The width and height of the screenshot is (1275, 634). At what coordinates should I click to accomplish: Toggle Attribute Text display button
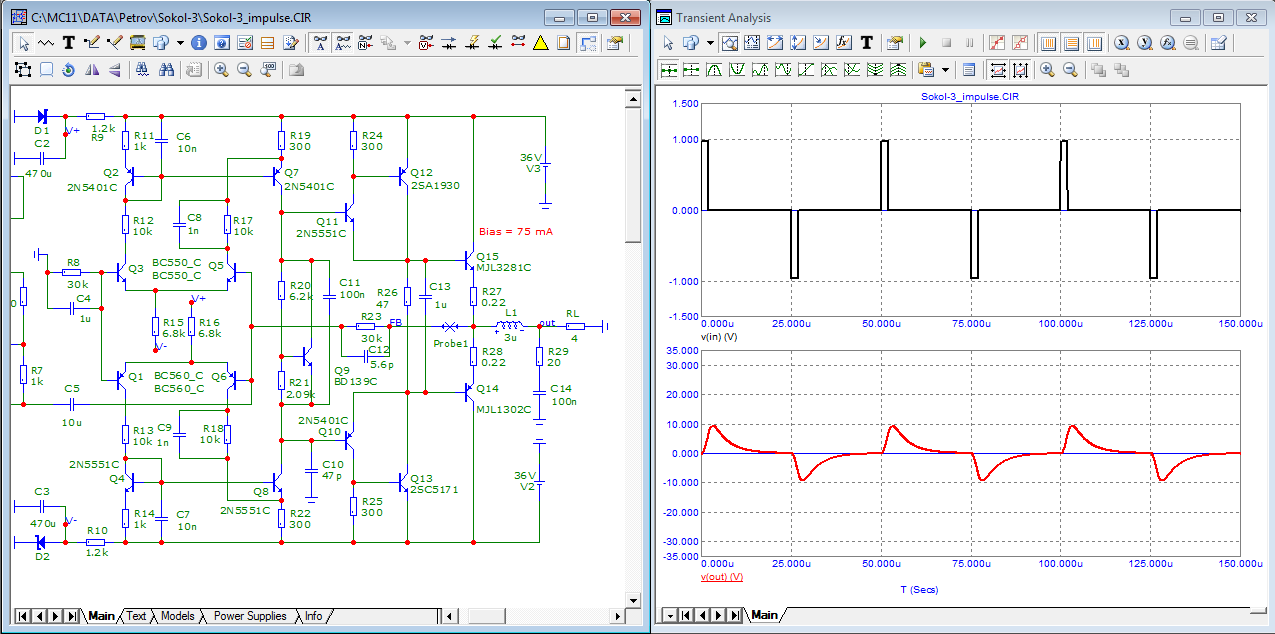(320, 43)
